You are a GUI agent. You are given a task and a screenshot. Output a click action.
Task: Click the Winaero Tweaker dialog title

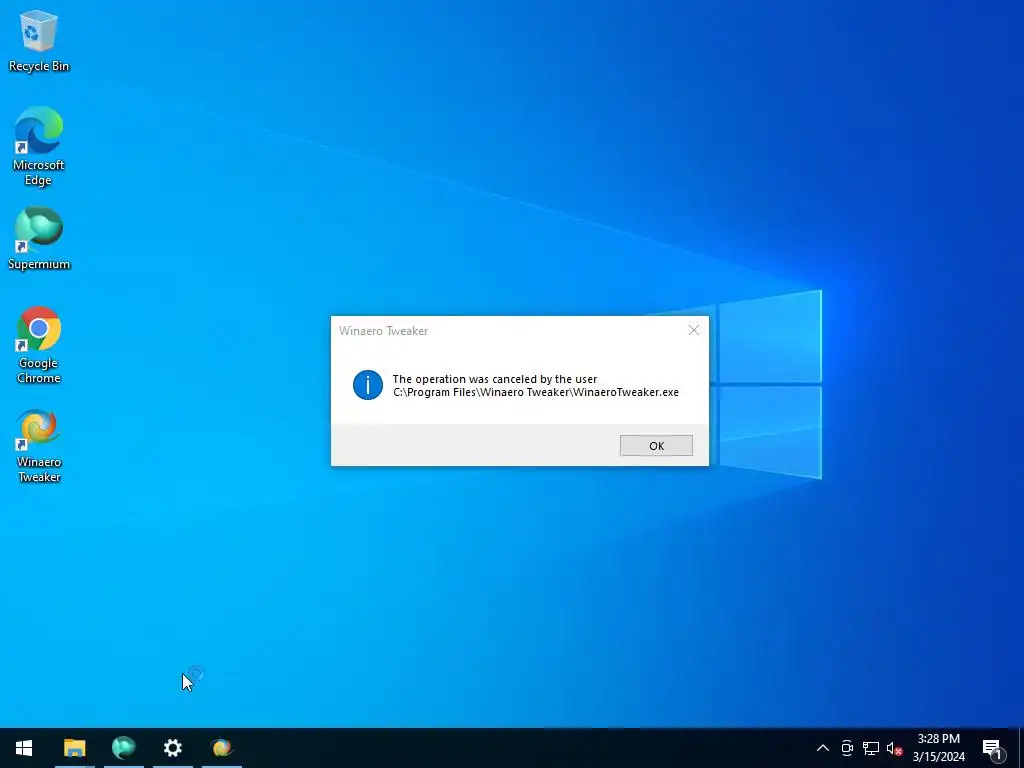pyautogui.click(x=383, y=331)
